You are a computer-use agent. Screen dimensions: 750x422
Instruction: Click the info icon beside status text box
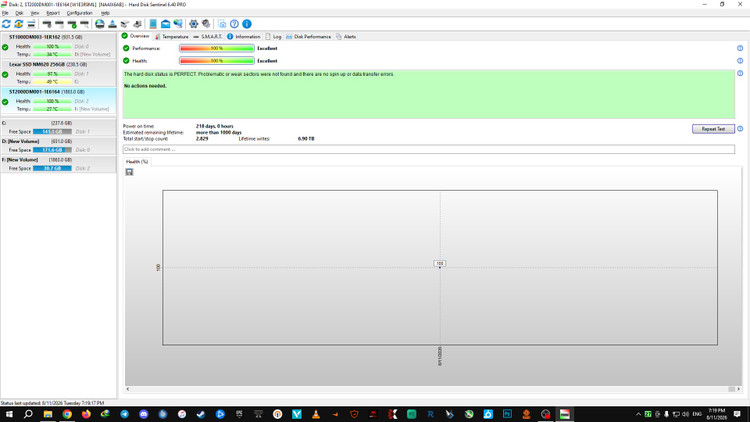740,73
